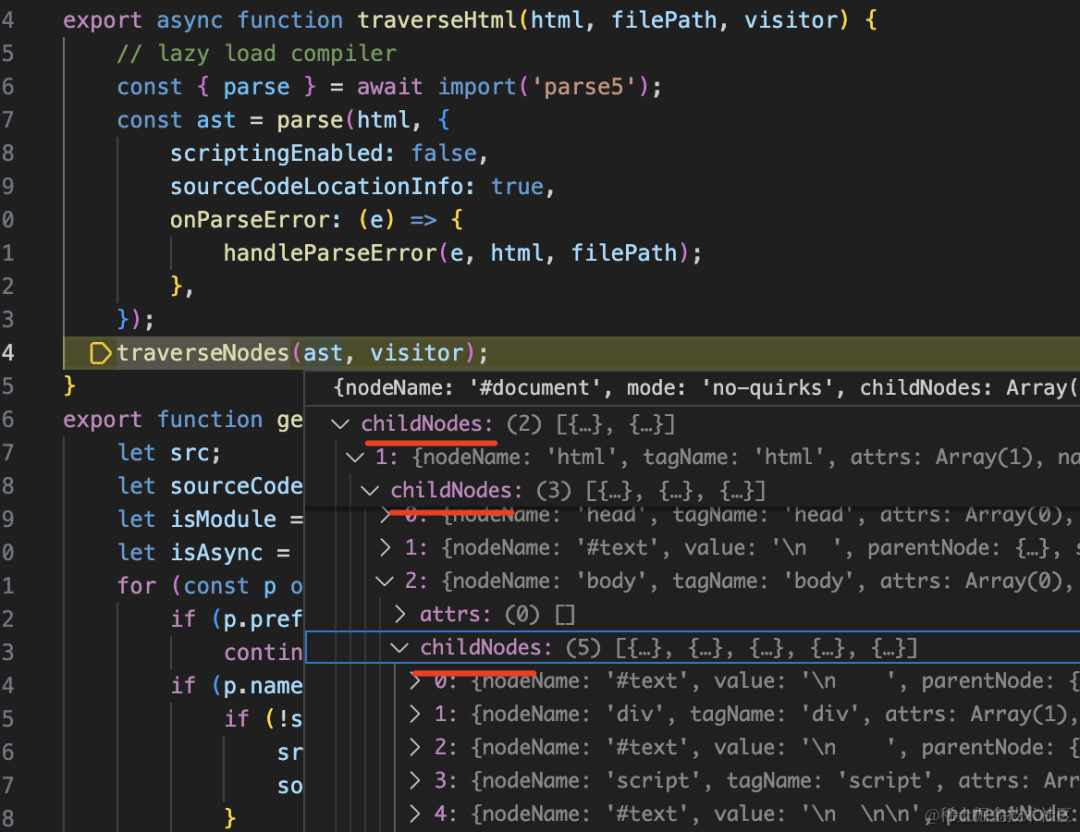
Task: Click the handleParseError function call
Action: point(330,253)
